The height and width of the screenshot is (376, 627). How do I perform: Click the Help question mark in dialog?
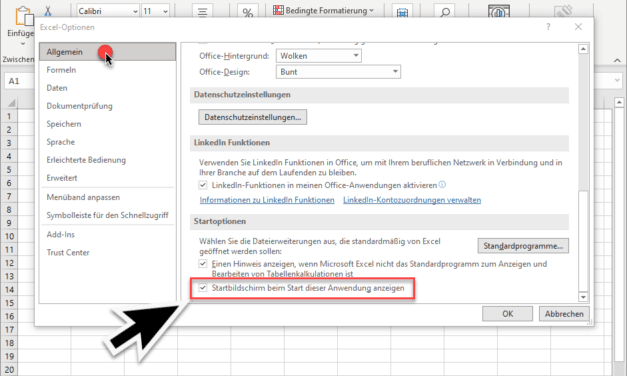click(x=548, y=27)
